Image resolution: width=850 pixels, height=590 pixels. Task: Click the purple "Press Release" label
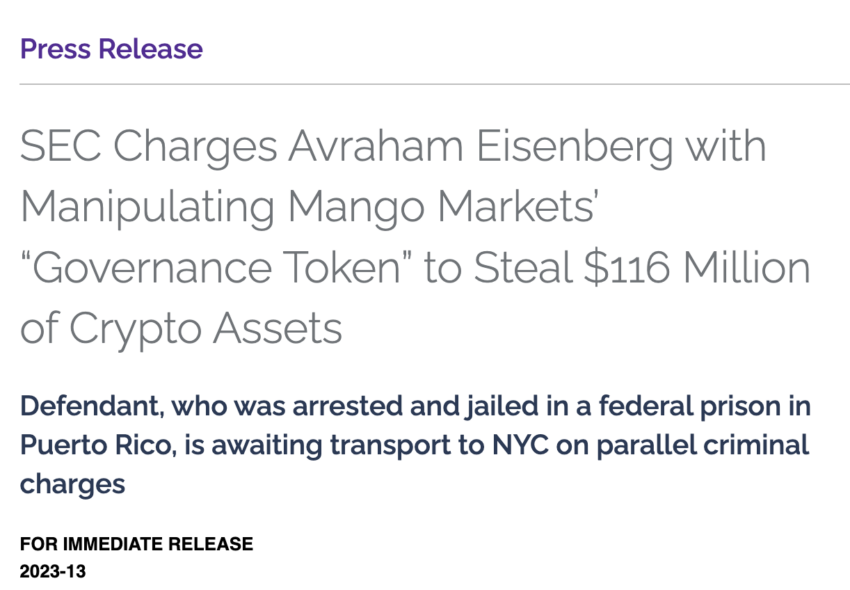[111, 49]
